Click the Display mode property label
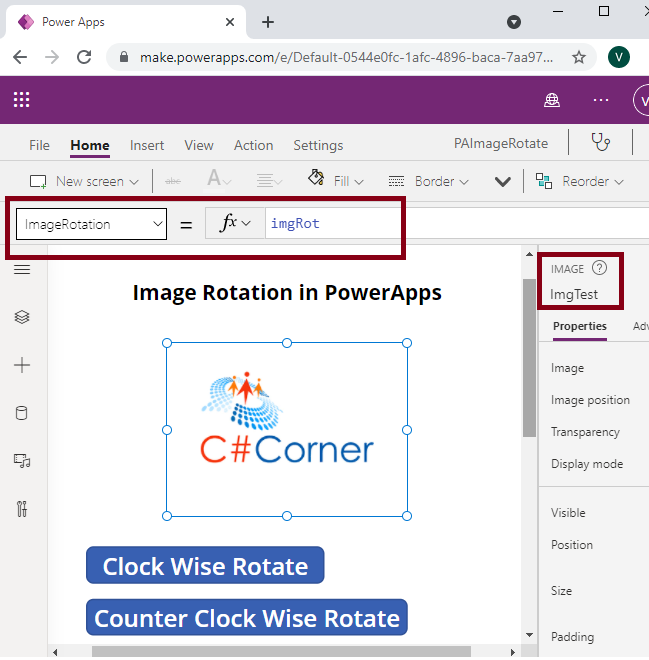Screen dimensions: 649x660 [587, 464]
